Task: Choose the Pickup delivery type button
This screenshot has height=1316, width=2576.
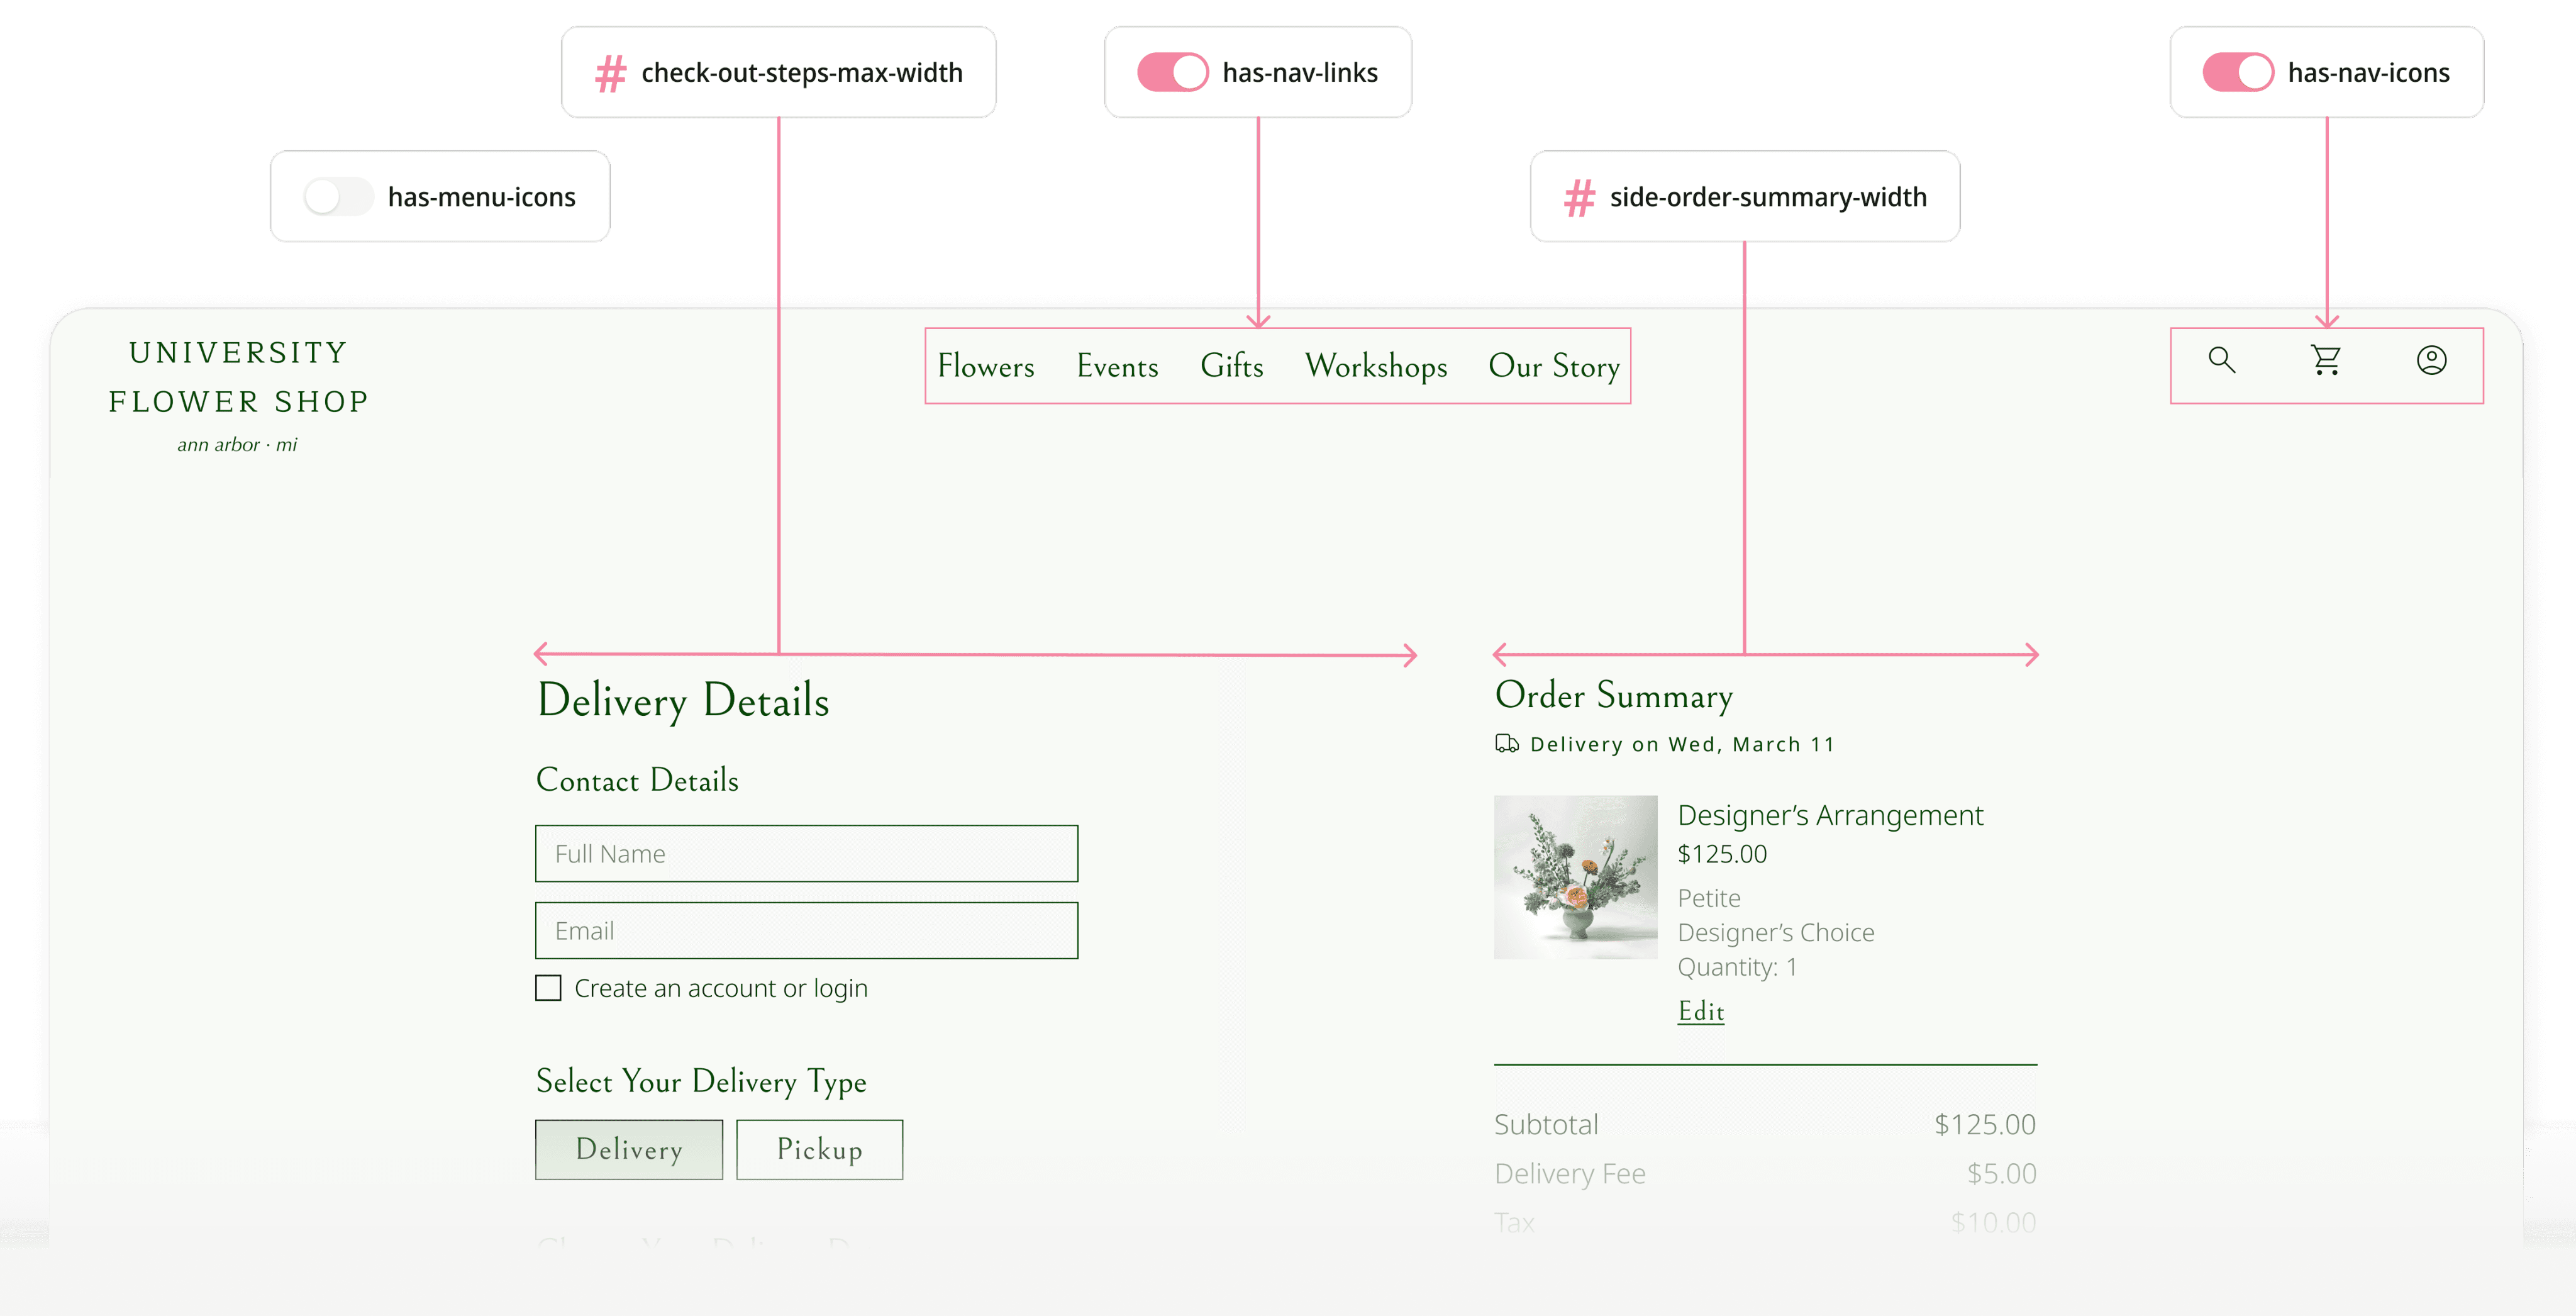Action: coord(819,1149)
